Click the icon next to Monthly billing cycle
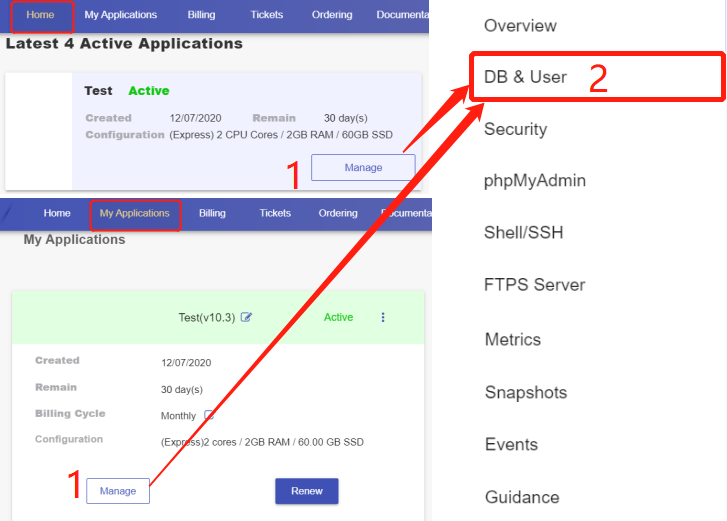This screenshot has width=727, height=521. pyautogui.click(x=209, y=415)
